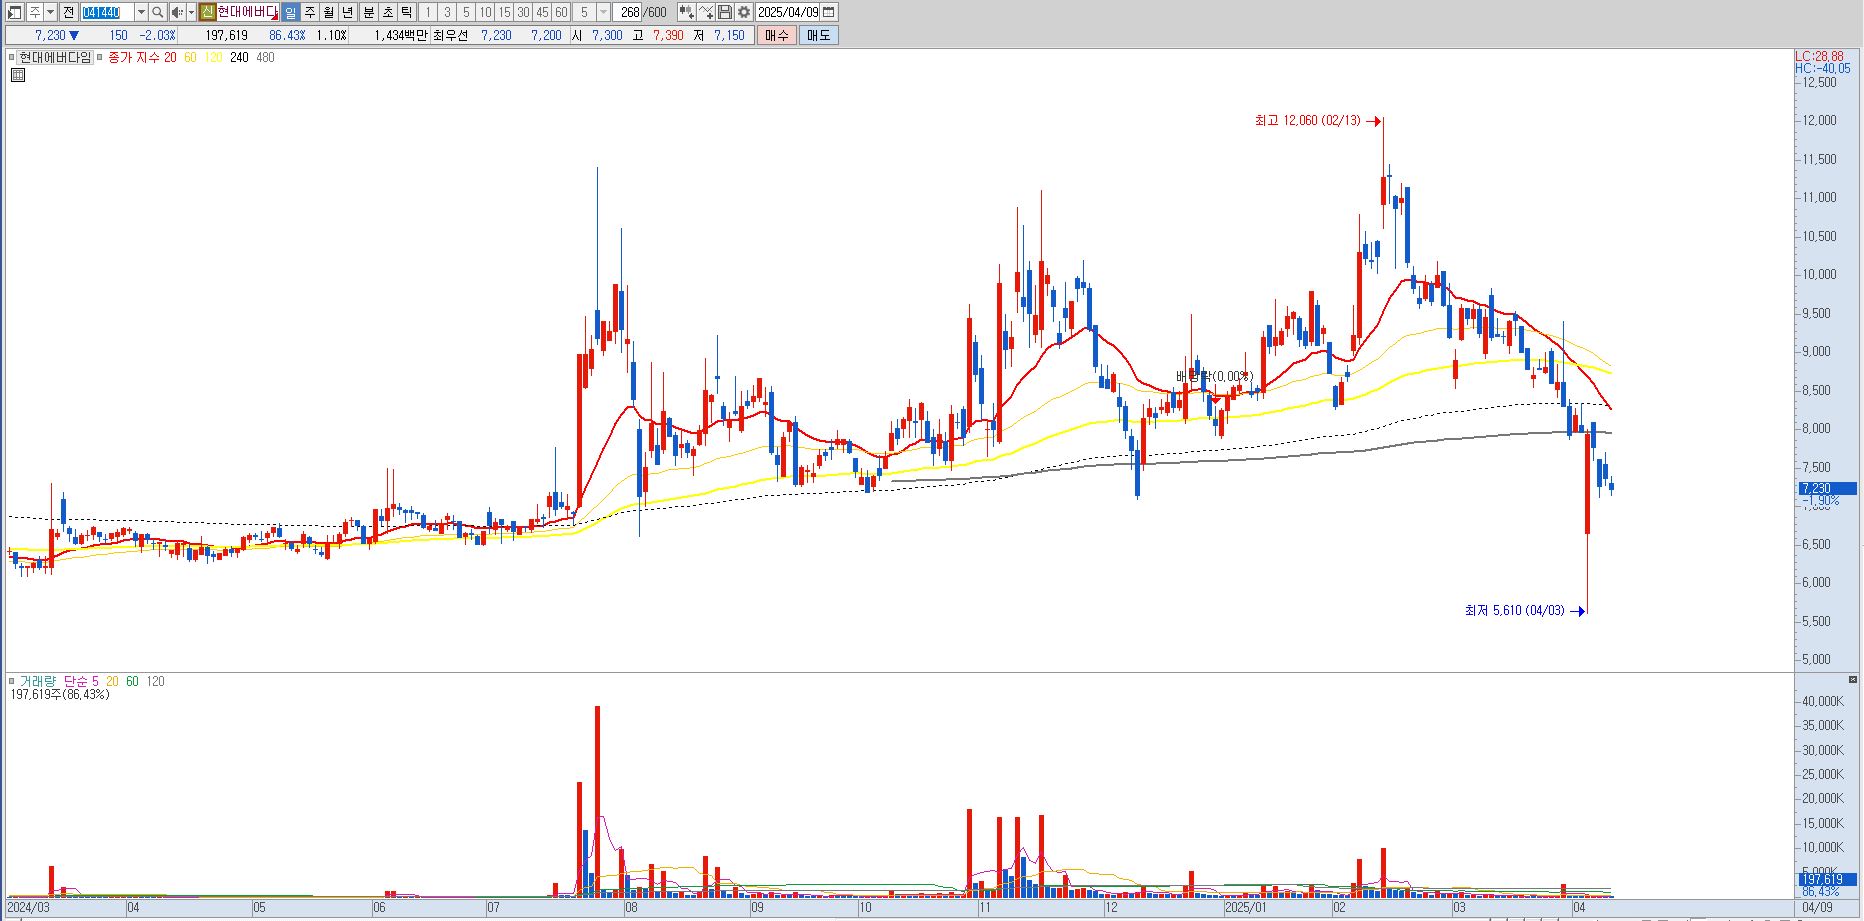Open the stock search magnifier
The height and width of the screenshot is (921, 1864).
point(157,12)
